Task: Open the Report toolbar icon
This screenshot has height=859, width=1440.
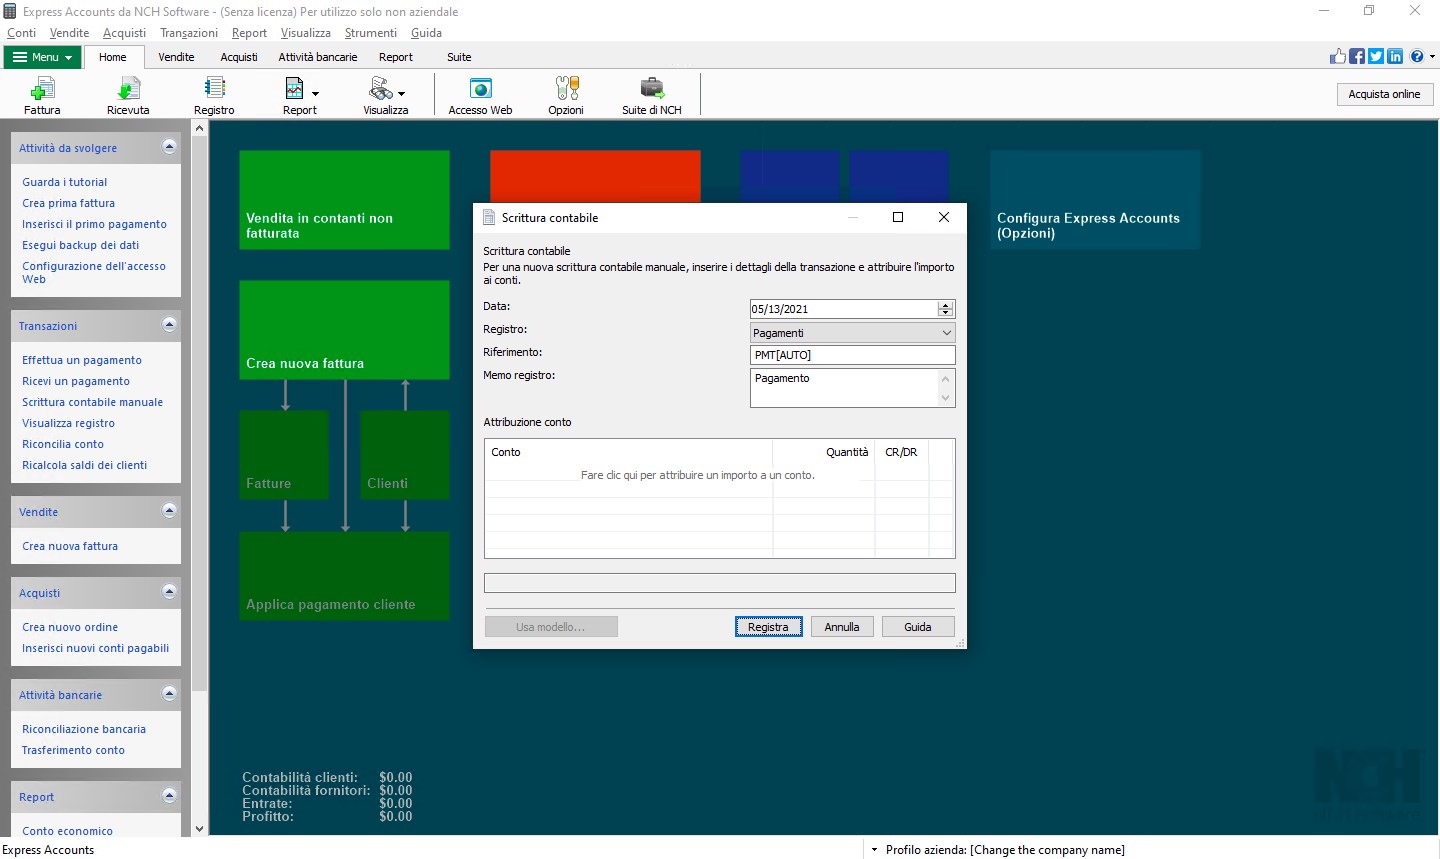Action: click(300, 96)
